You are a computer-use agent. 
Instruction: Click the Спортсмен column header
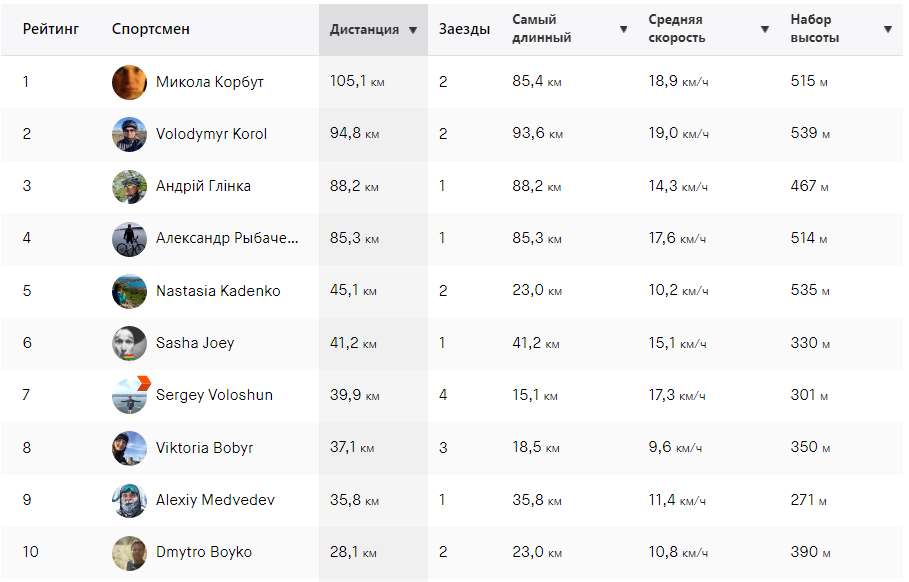tap(151, 29)
